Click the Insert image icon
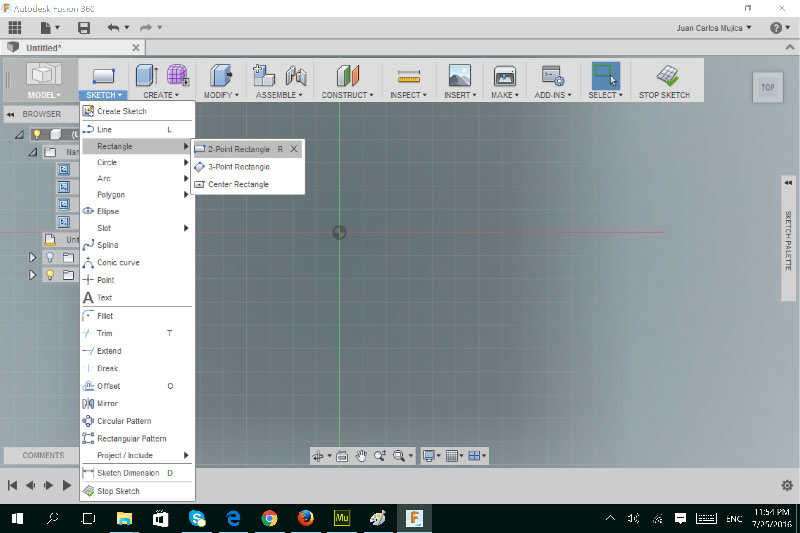Image resolution: width=800 pixels, height=533 pixels. (460, 75)
